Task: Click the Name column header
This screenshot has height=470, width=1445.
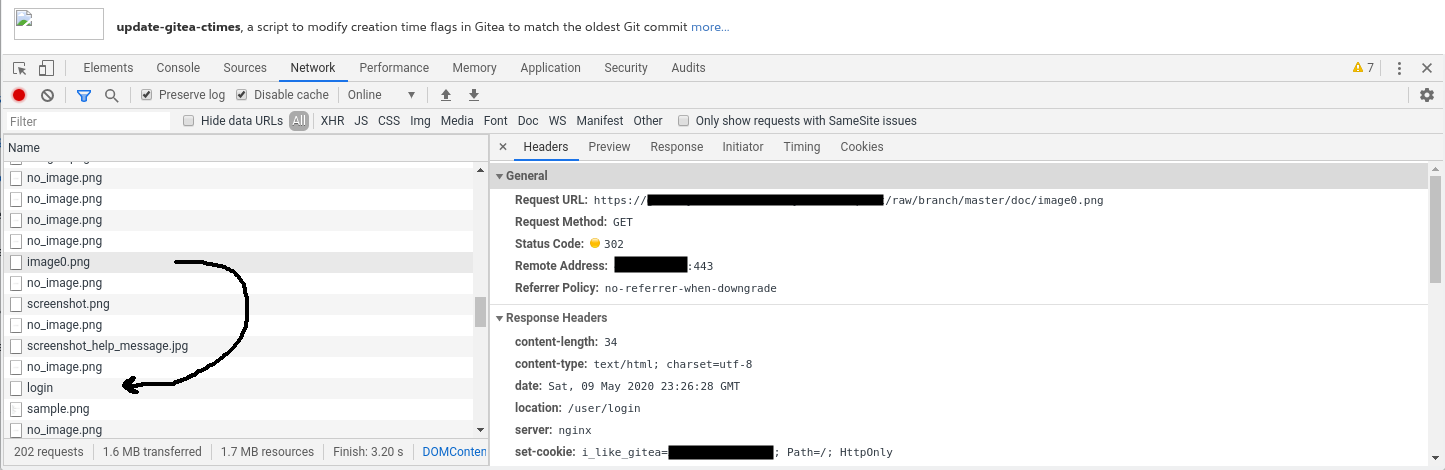Action: pos(245,148)
